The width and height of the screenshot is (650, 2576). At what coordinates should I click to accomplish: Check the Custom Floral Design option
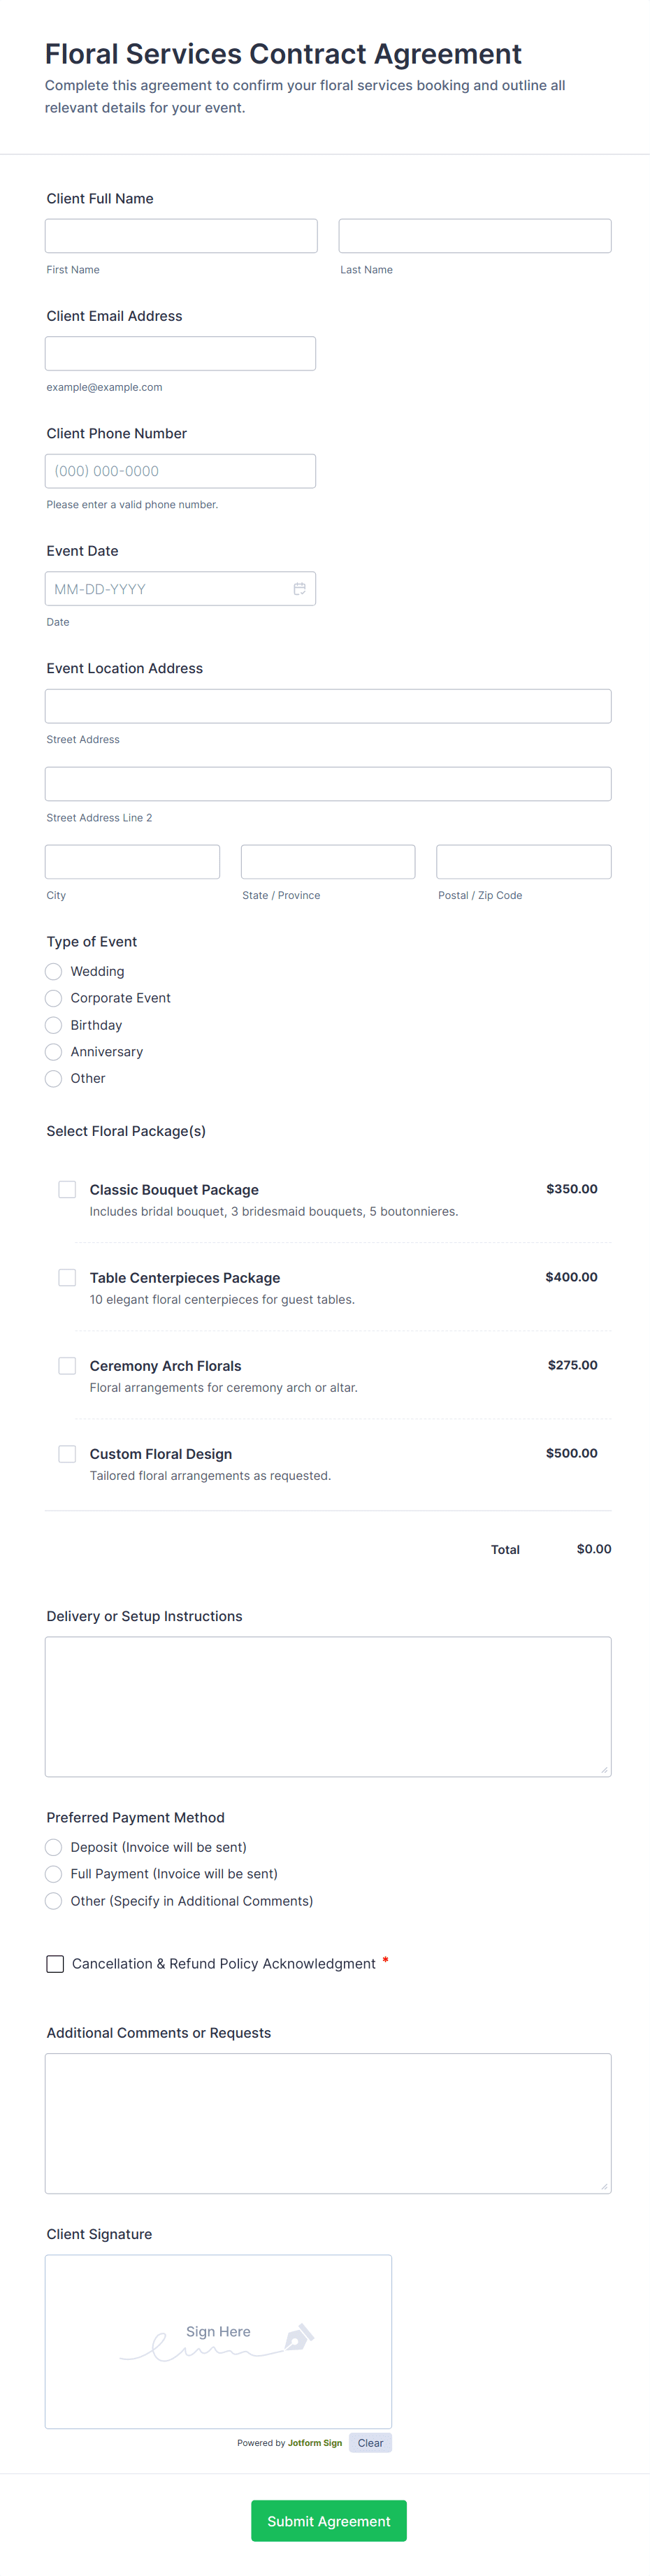(67, 1453)
